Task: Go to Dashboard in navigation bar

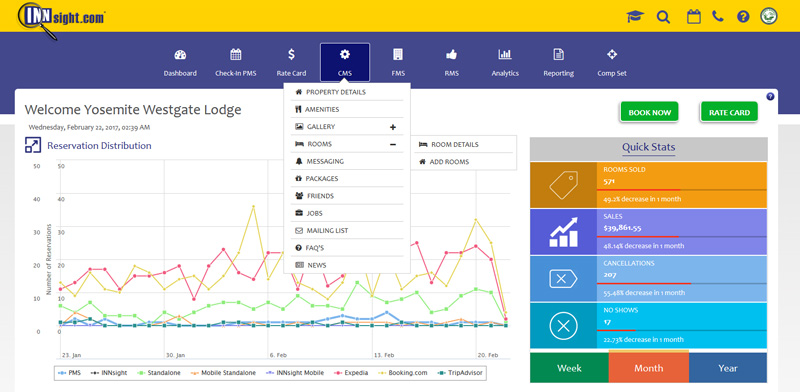Action: pos(180,62)
